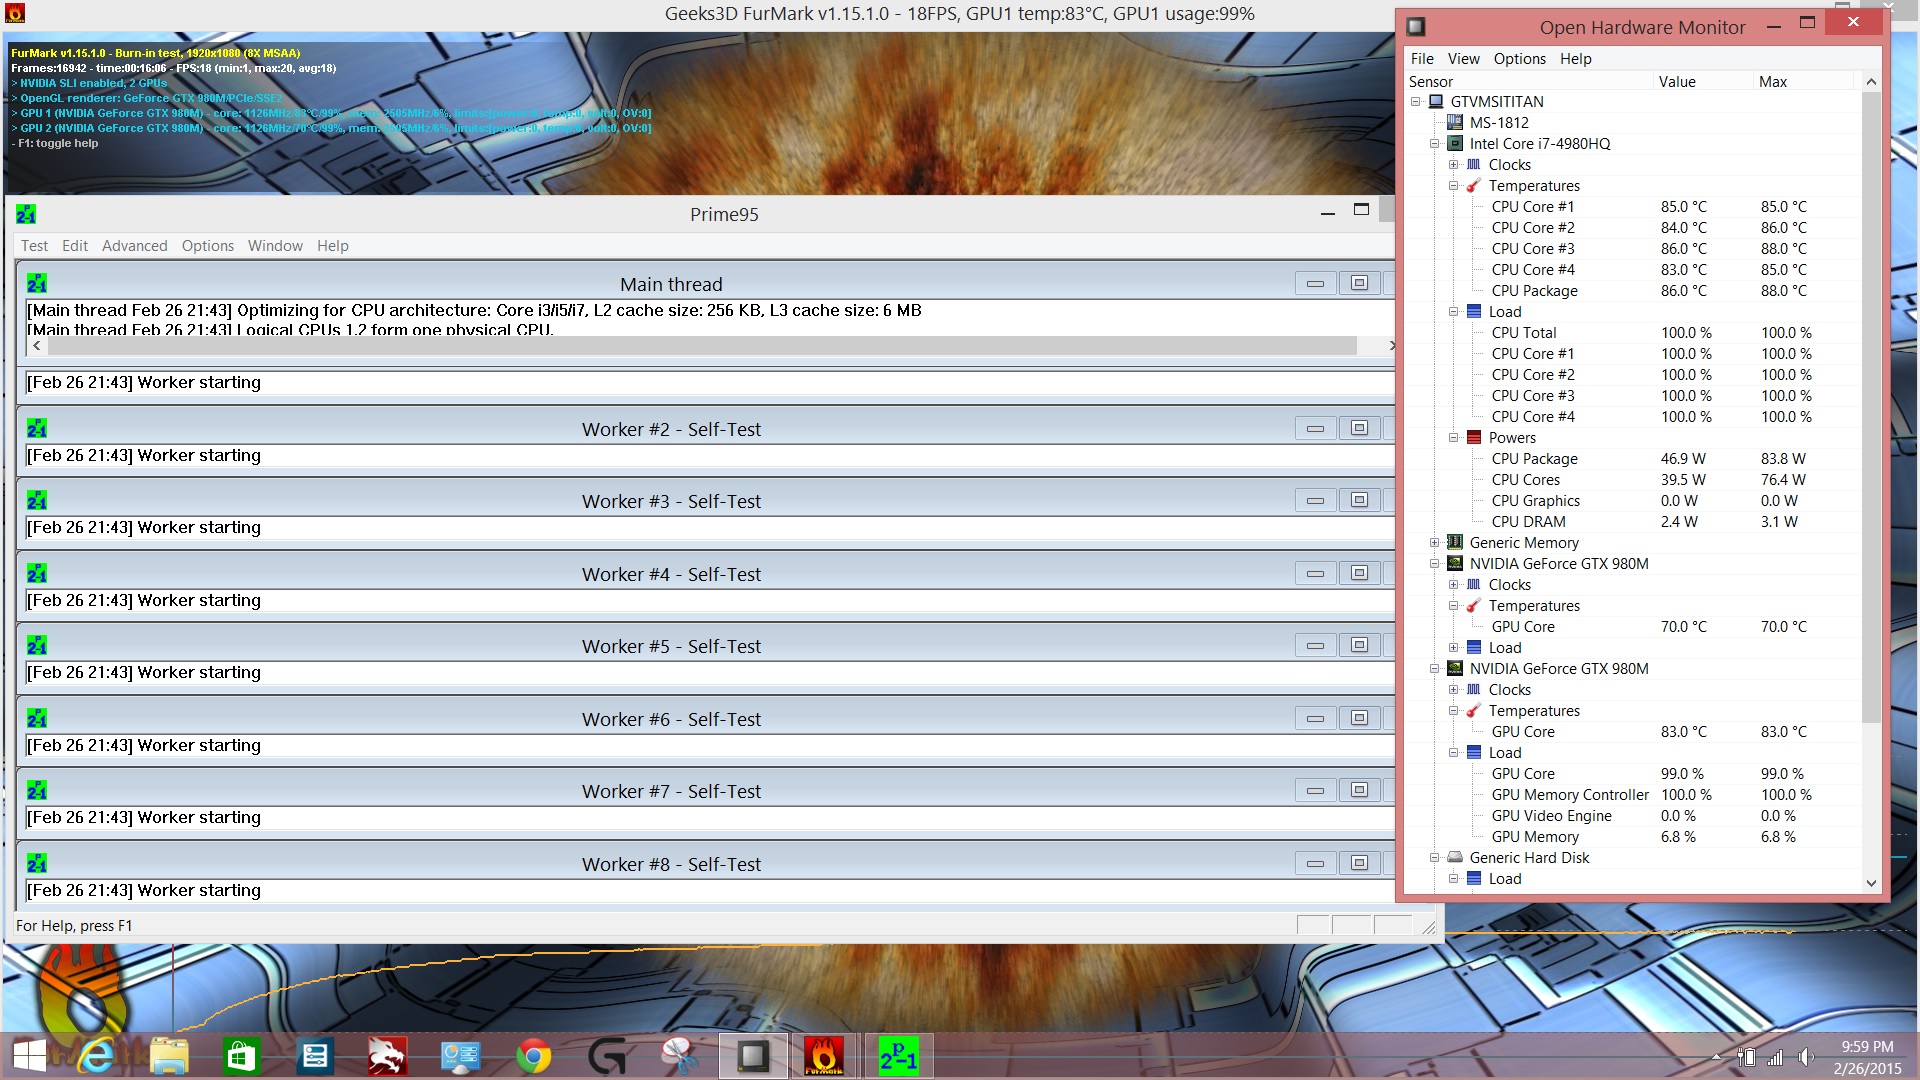Click the Worker #3 Self-Test window icon
The width and height of the screenshot is (1920, 1080).
[37, 501]
